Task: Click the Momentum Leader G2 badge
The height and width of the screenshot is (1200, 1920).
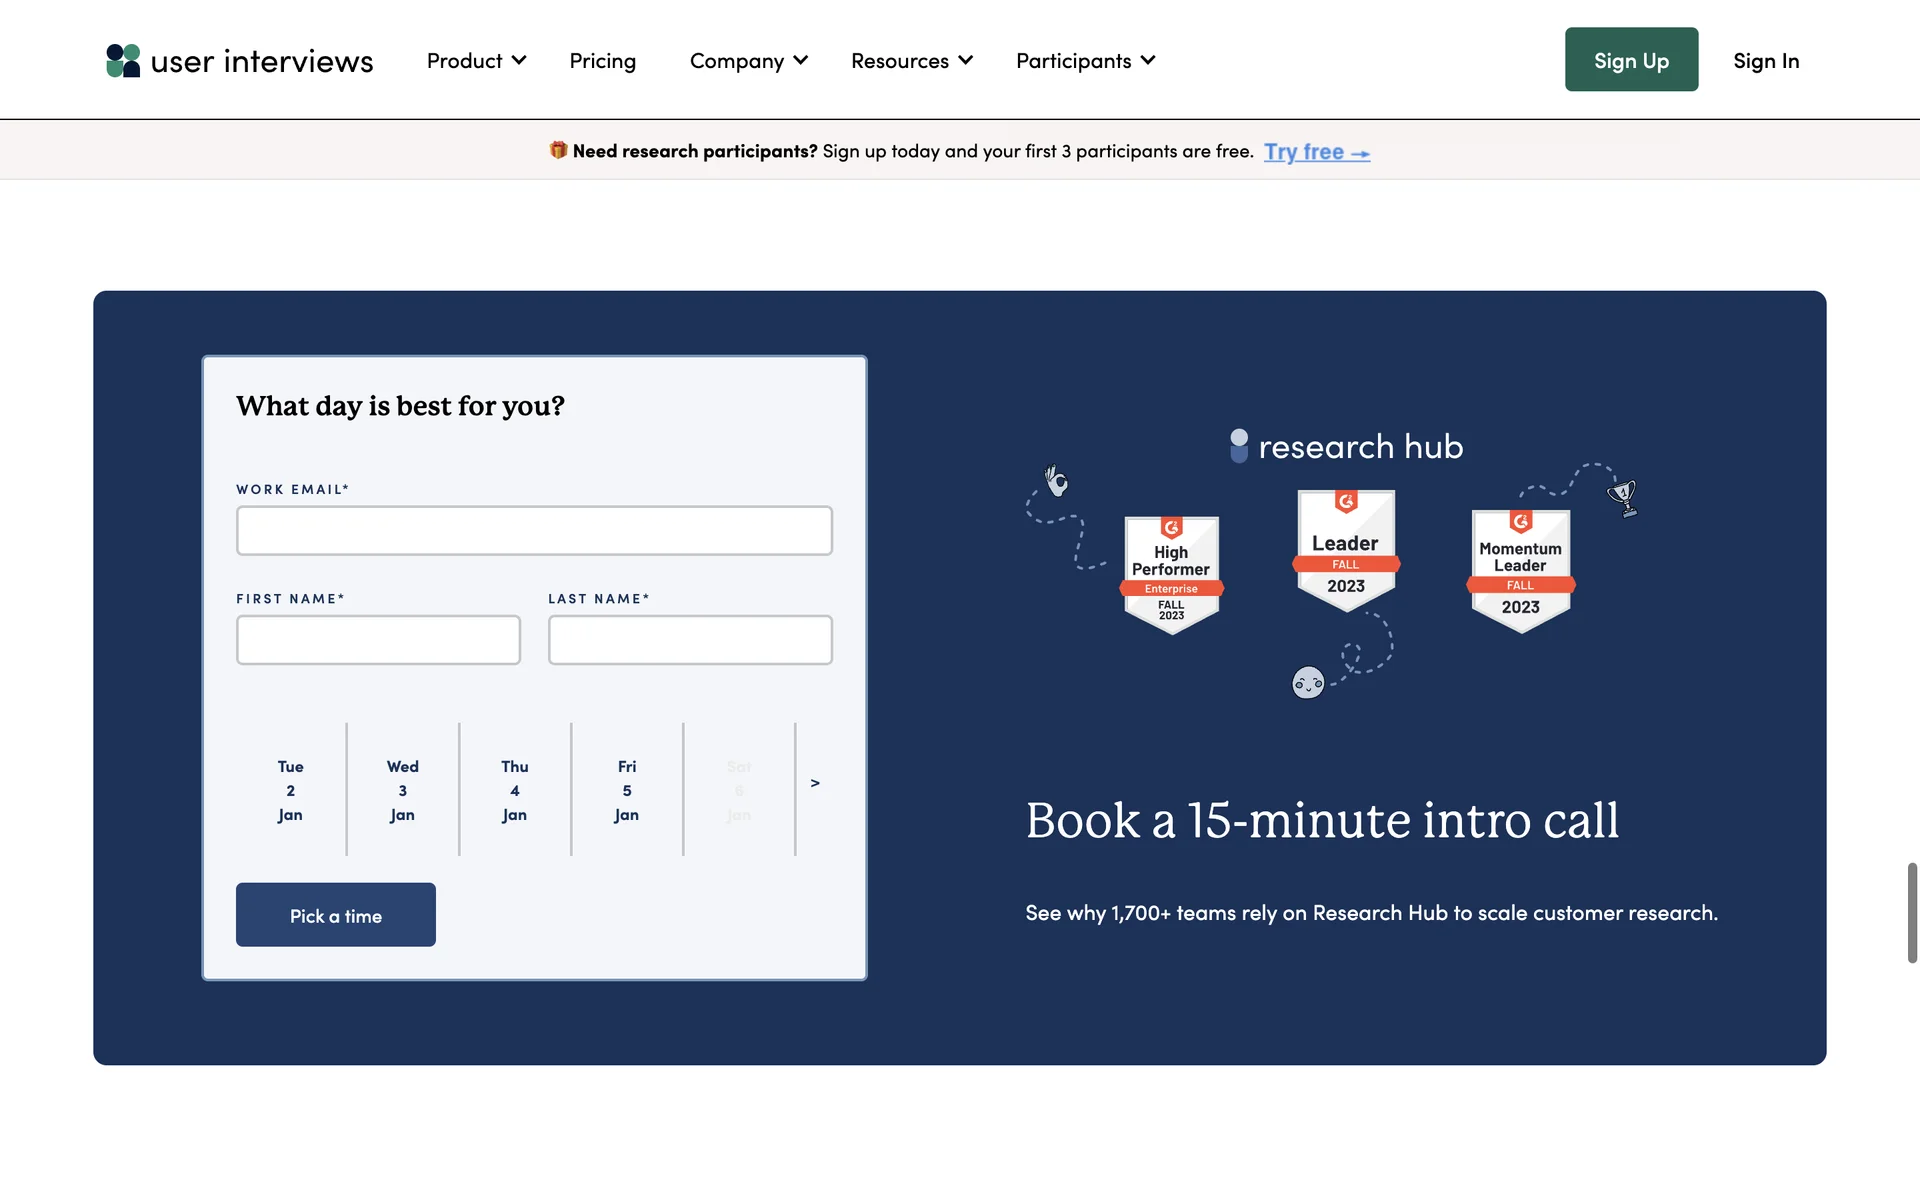Action: (1520, 571)
